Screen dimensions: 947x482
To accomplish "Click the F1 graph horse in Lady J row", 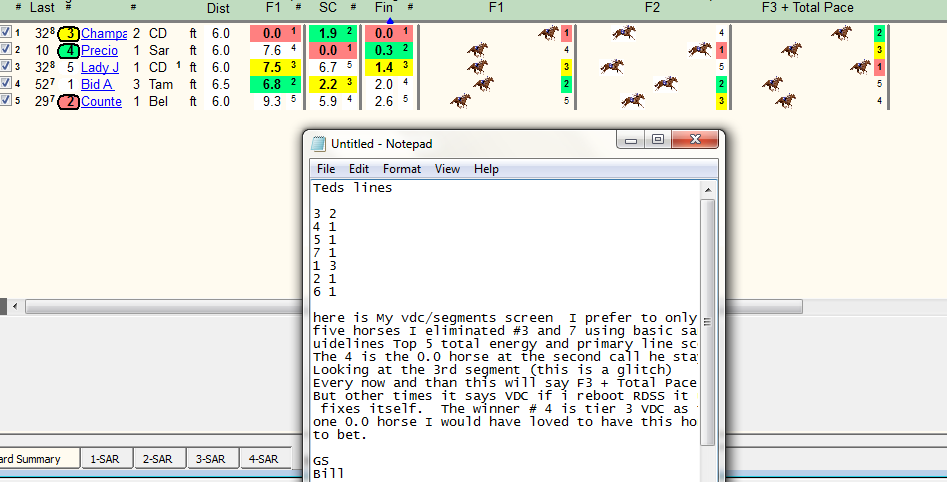I will (477, 66).
